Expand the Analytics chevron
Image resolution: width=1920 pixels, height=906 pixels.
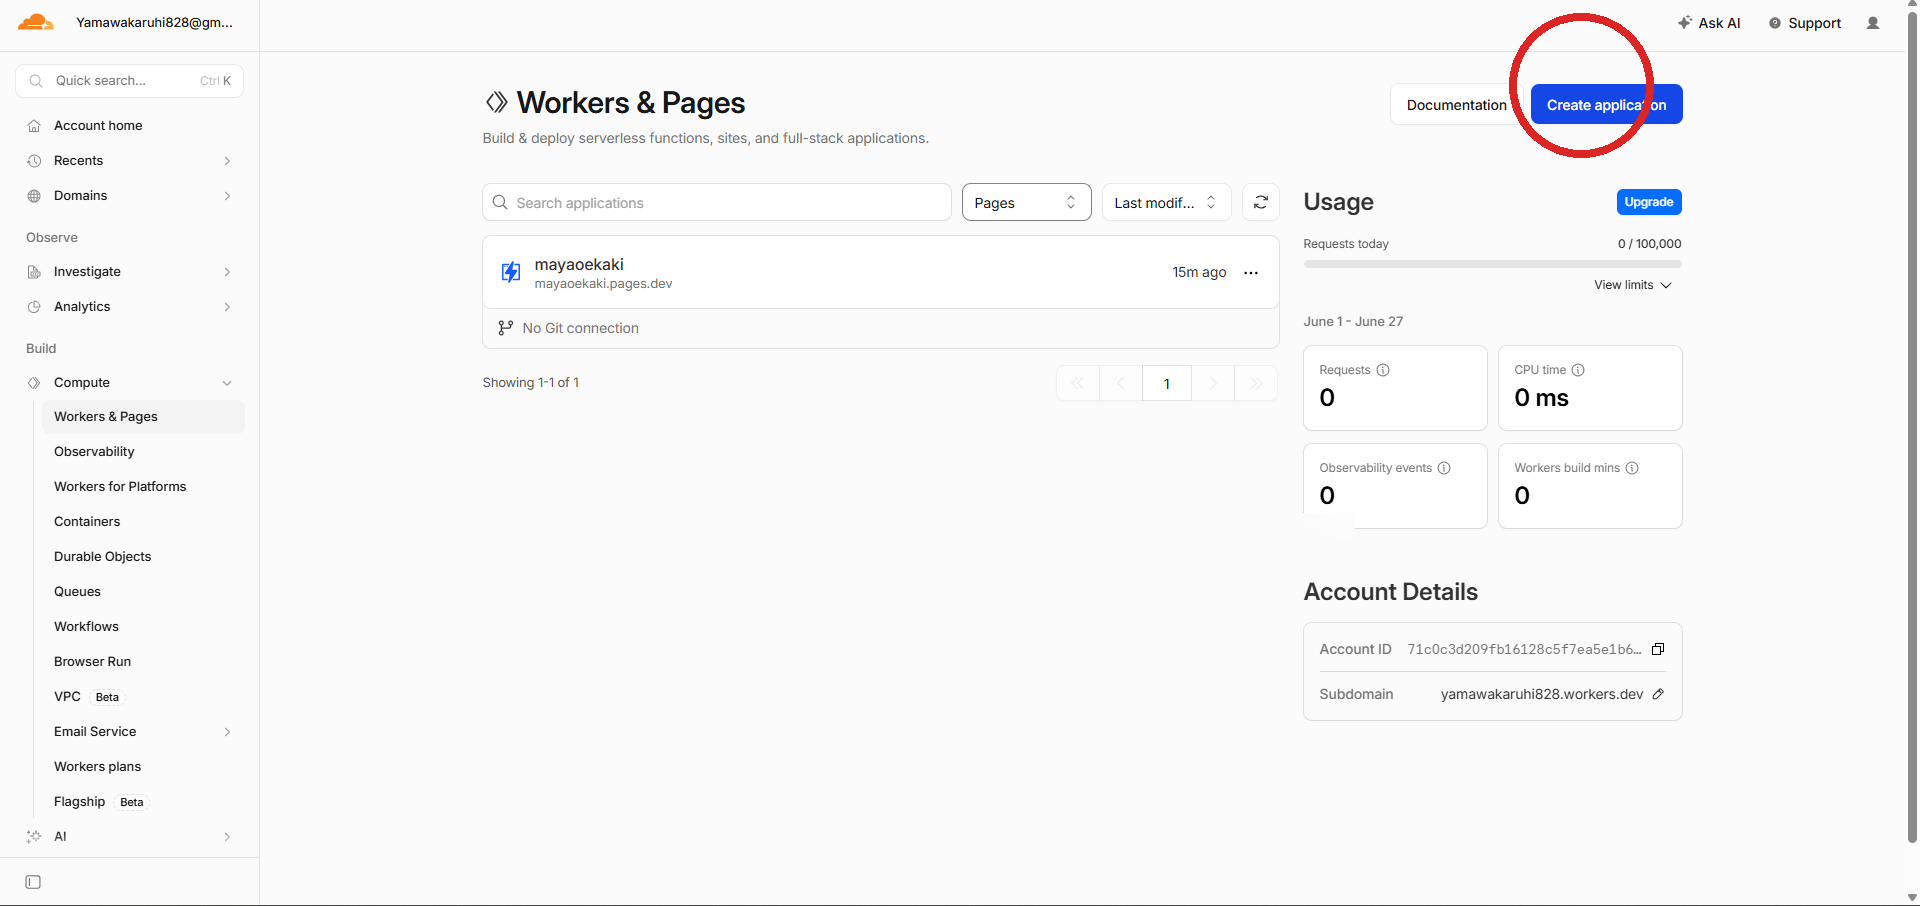(227, 307)
